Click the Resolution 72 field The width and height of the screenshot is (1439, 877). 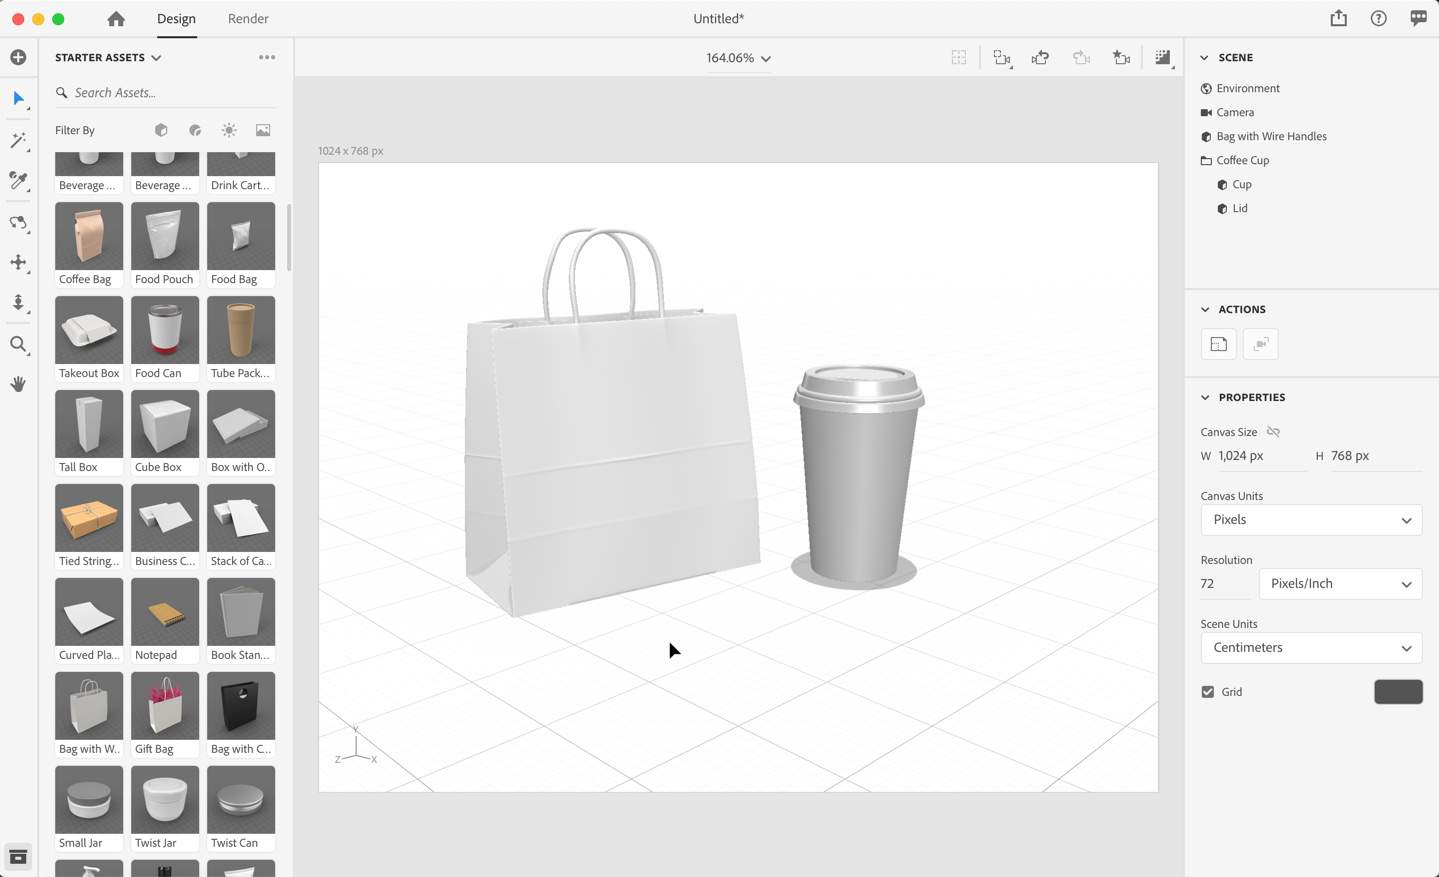(x=1224, y=584)
